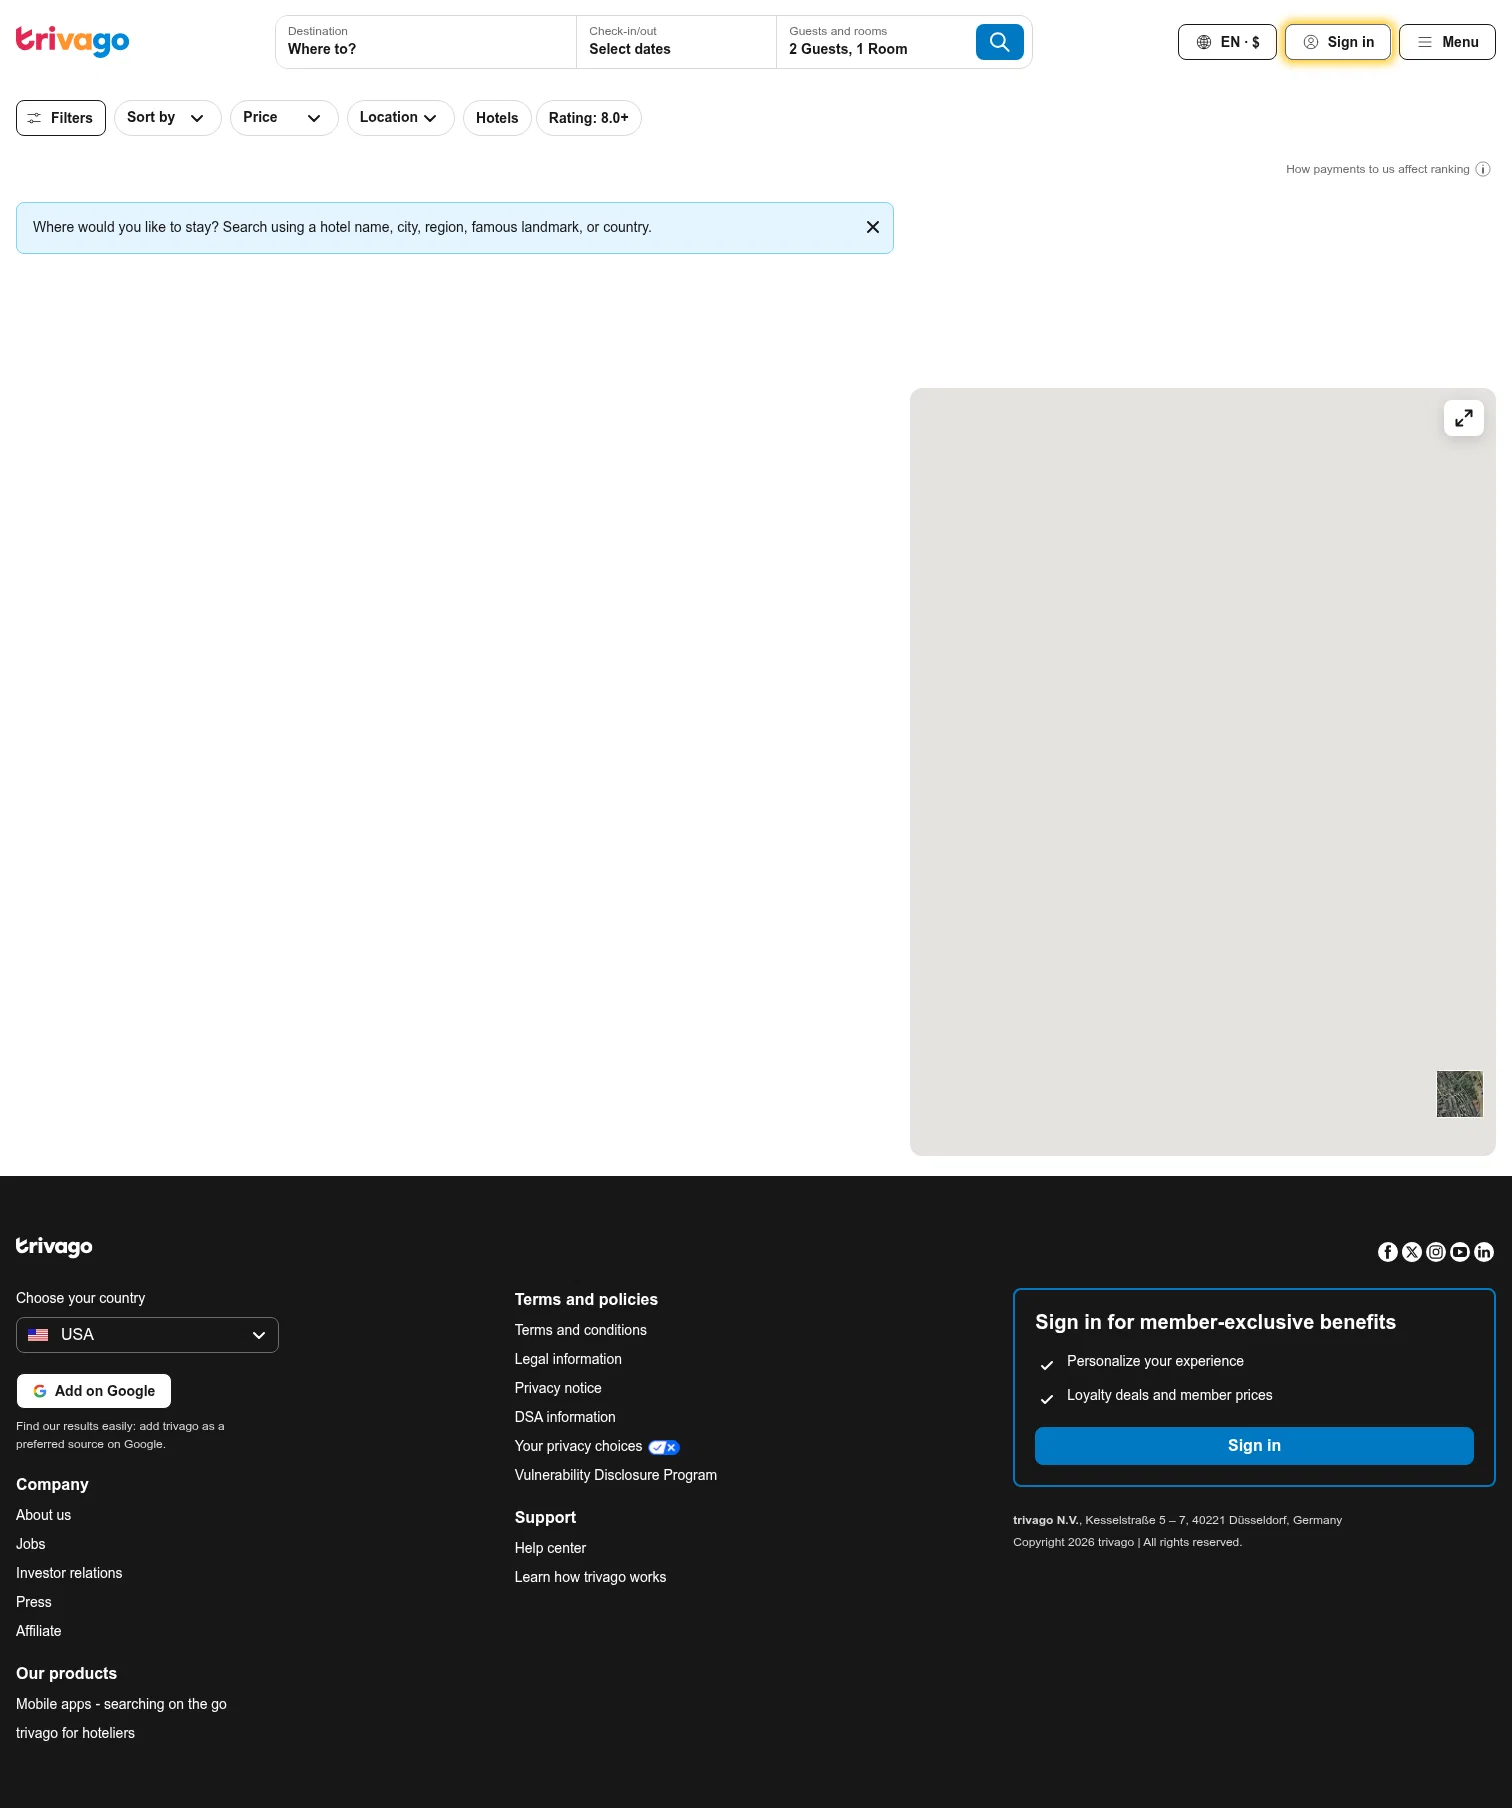Screen dimensions: 1512x1808
Task: Open Terms and conditions link
Action: coord(581,1330)
